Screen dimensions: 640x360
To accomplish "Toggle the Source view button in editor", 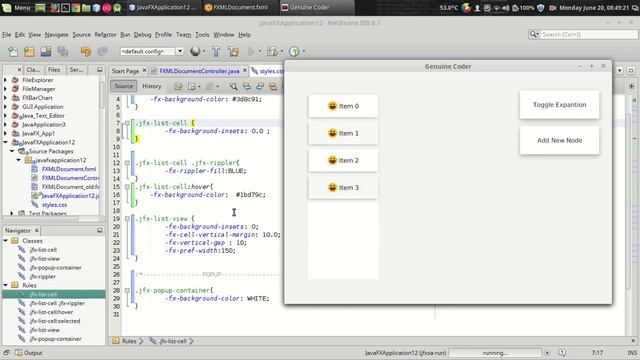I will (x=124, y=86).
